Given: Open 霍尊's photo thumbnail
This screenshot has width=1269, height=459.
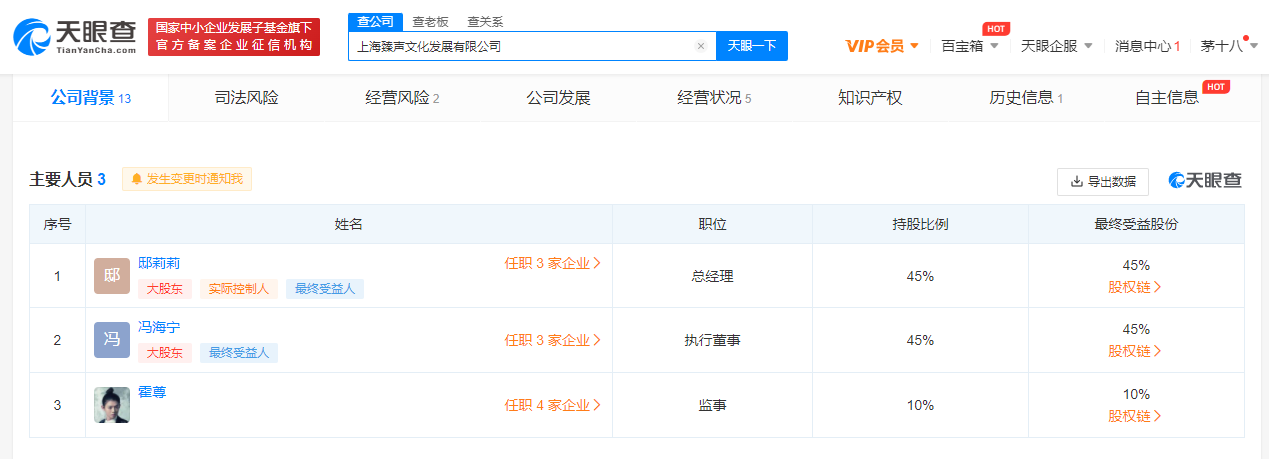Looking at the screenshot, I should [112, 405].
